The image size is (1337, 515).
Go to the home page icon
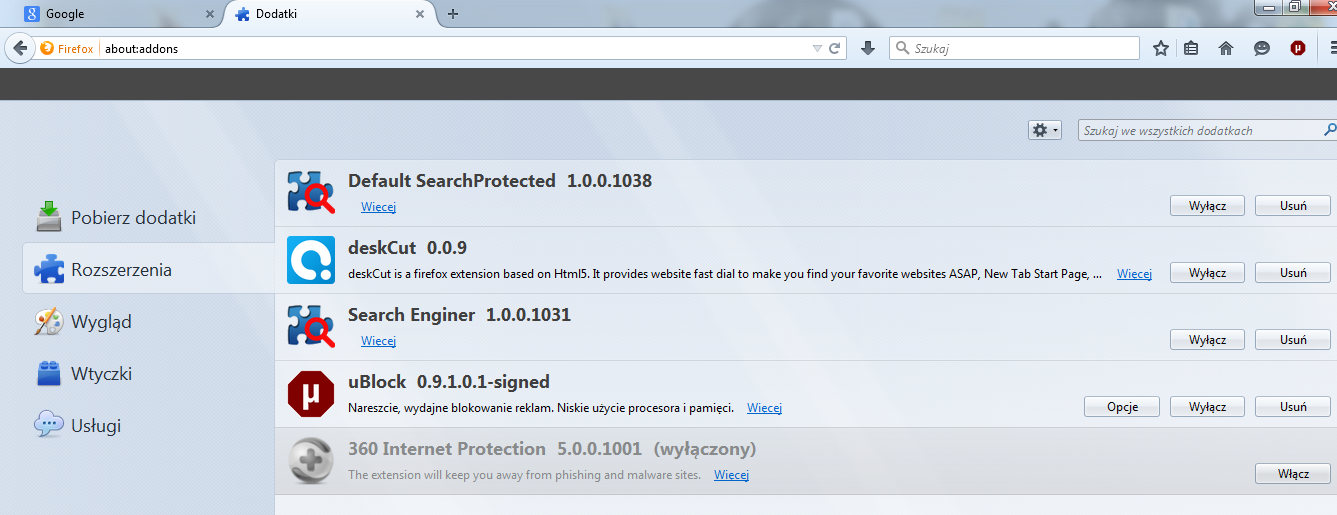1226,48
